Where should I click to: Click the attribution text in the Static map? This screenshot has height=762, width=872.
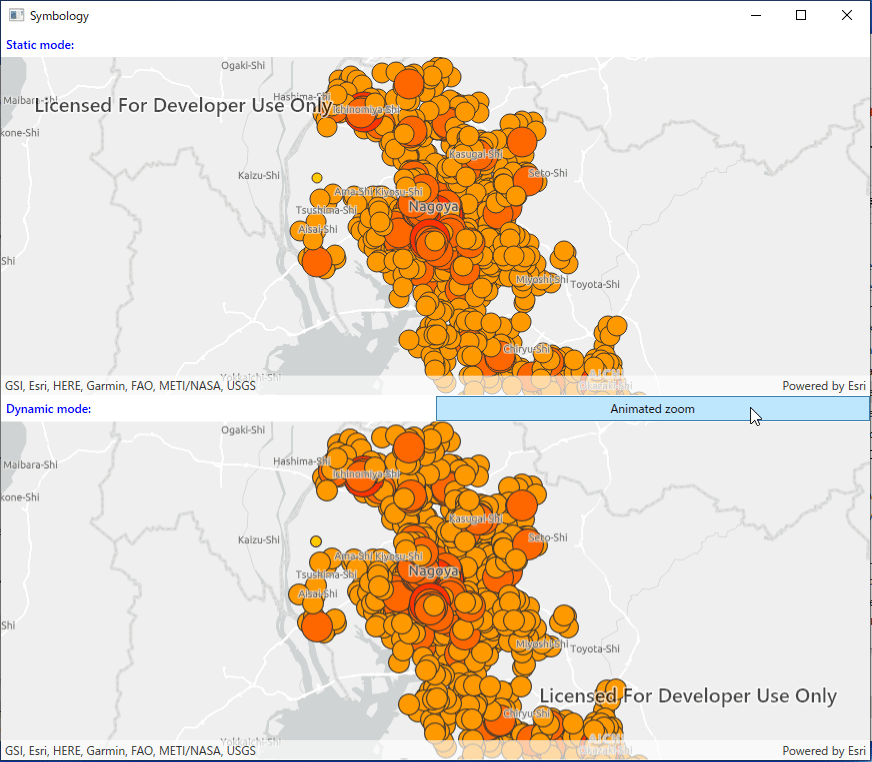coord(130,386)
